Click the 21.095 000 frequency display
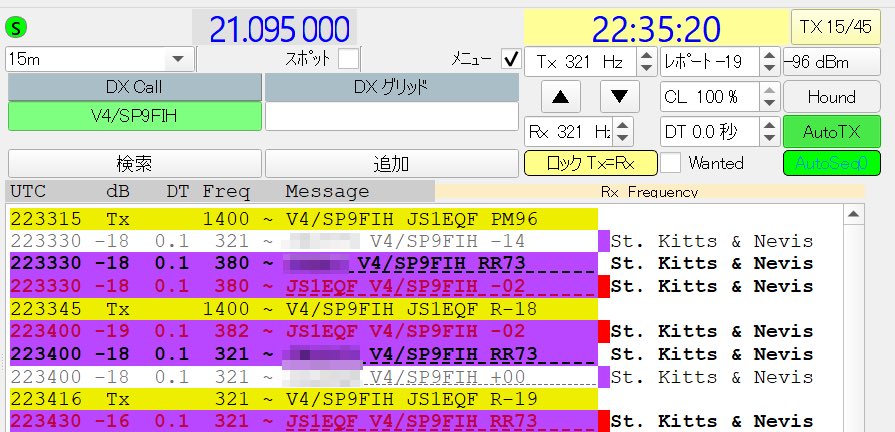 click(275, 29)
